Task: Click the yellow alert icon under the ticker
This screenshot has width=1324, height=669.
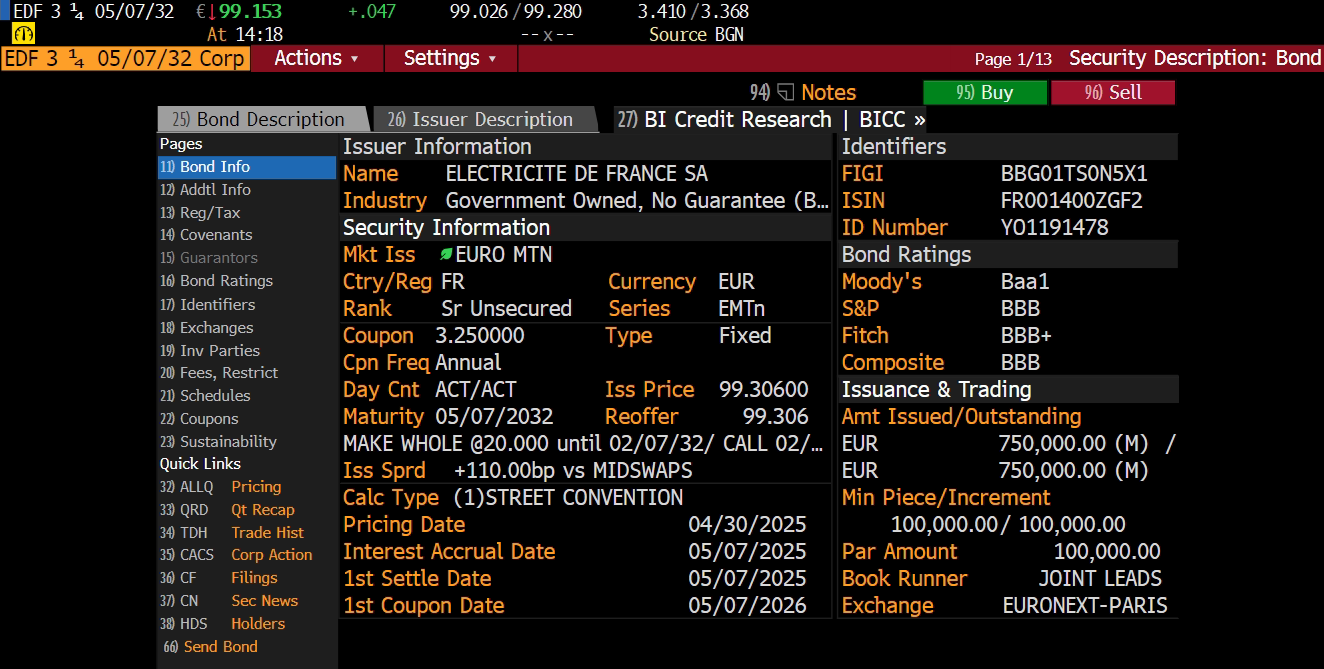Action: [x=24, y=34]
